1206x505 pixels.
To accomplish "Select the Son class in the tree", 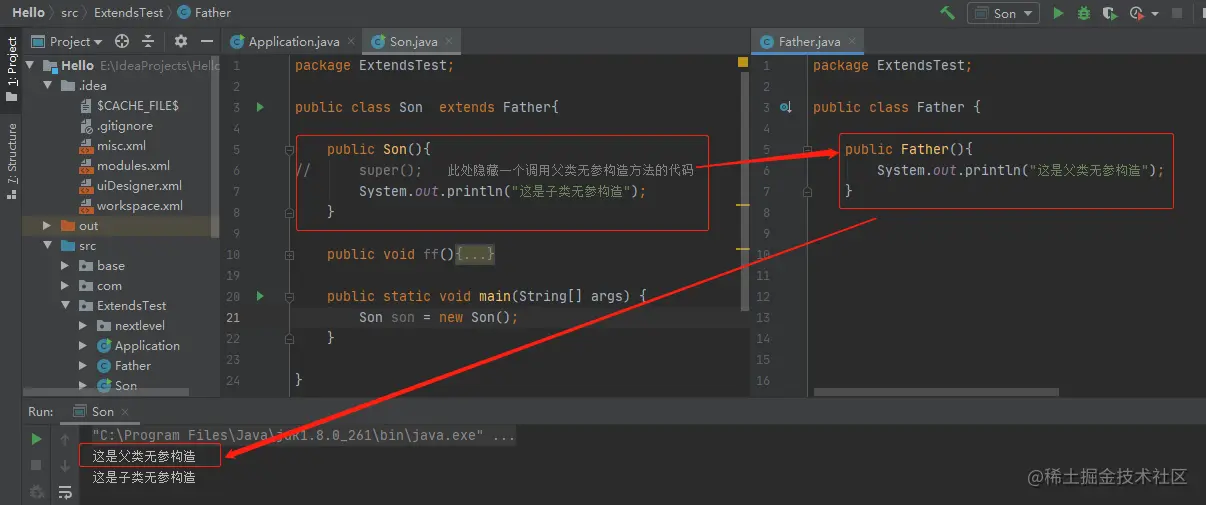I will (117, 386).
